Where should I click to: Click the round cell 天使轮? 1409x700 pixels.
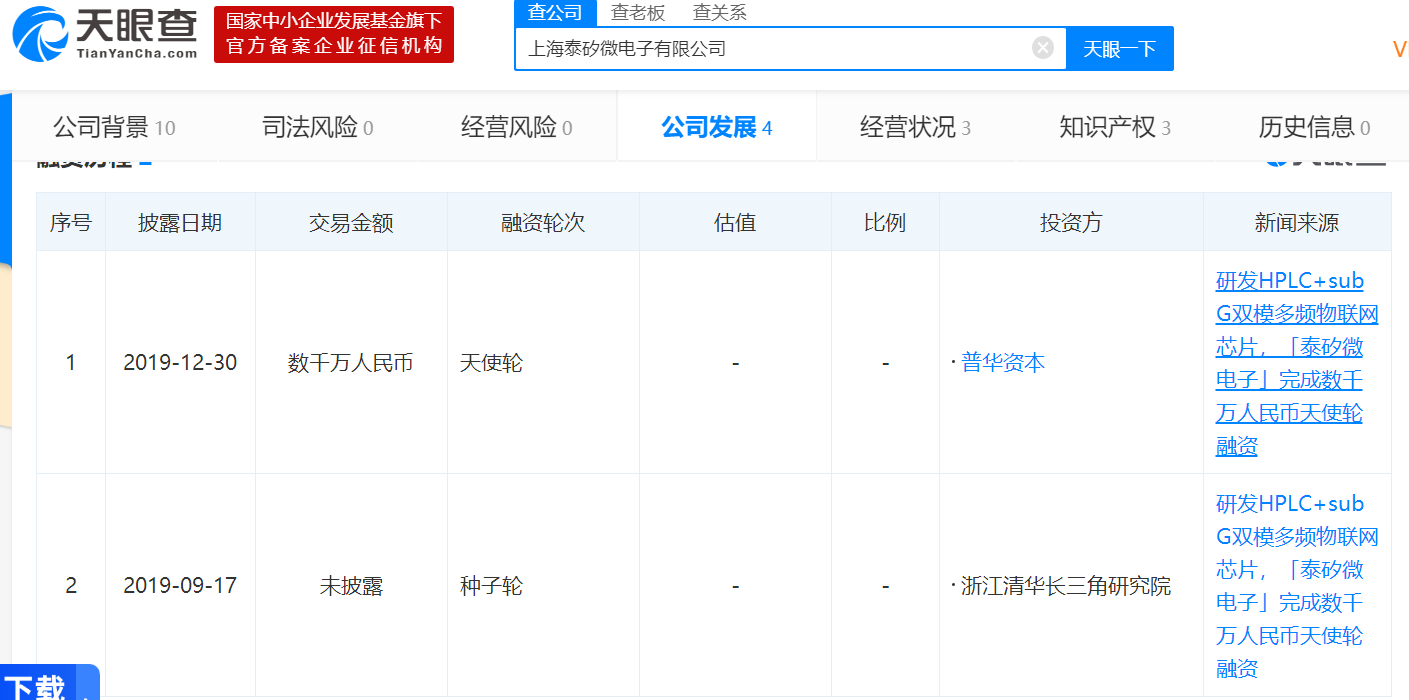coord(491,363)
